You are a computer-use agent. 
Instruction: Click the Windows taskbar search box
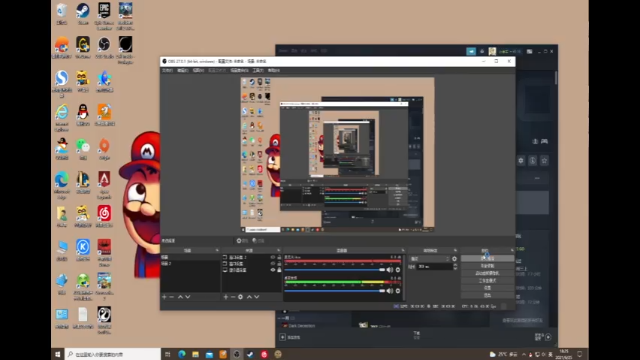coord(113,354)
